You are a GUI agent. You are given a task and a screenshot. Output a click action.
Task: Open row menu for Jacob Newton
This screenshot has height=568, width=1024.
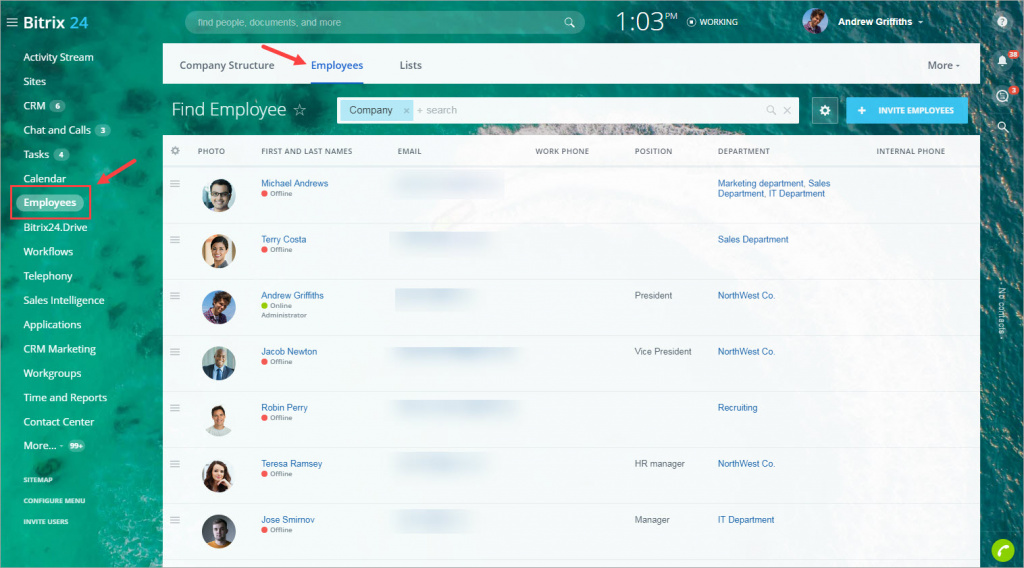pyautogui.click(x=175, y=352)
